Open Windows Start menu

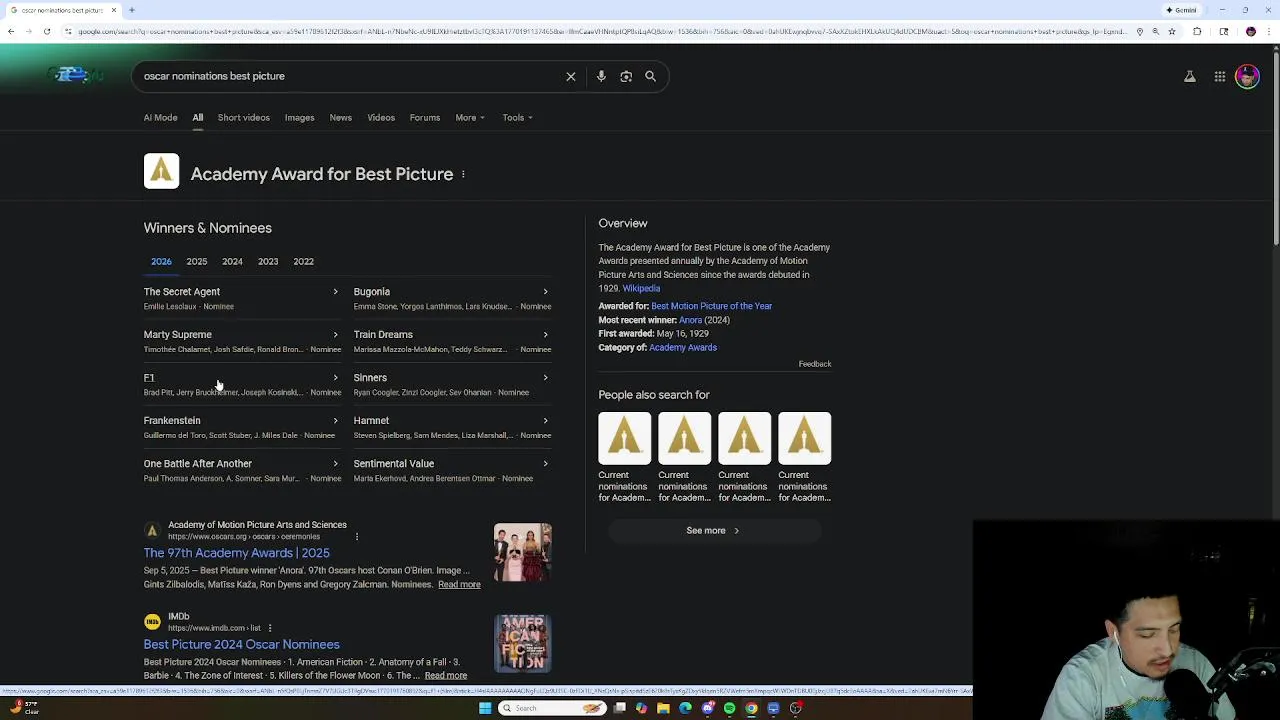point(485,708)
